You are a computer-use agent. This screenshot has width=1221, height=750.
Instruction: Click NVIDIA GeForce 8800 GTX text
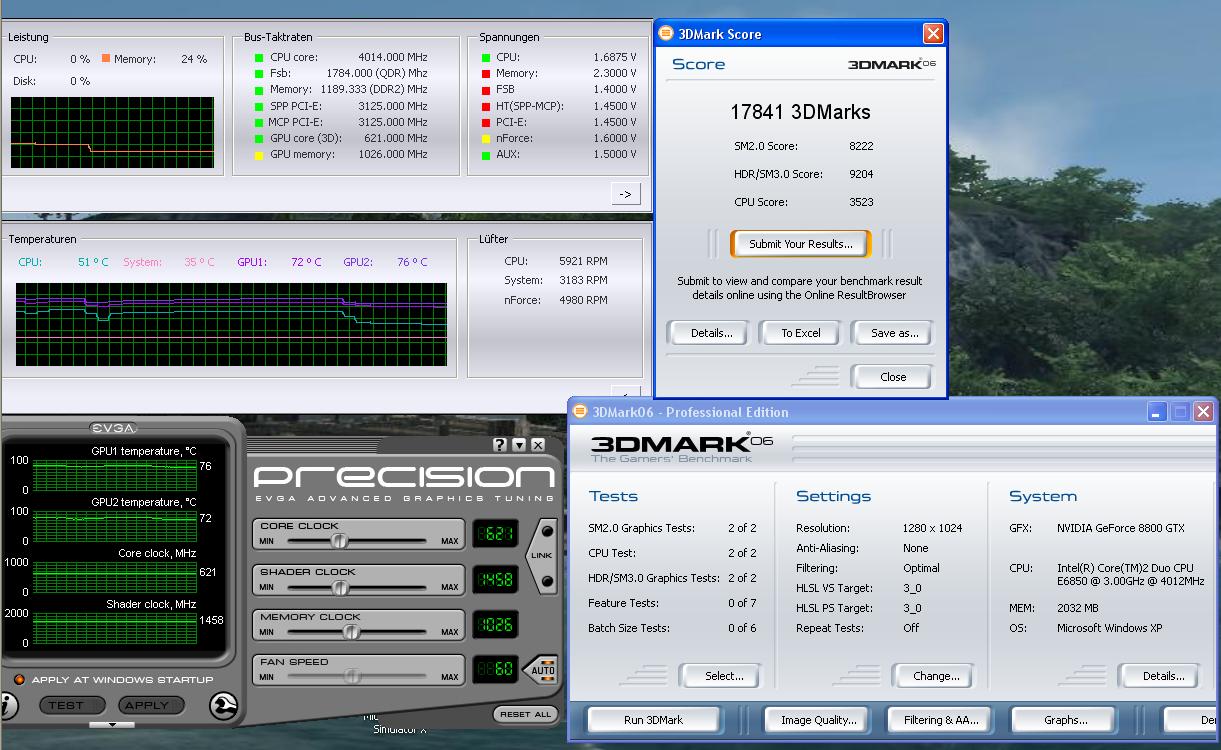click(x=1121, y=528)
